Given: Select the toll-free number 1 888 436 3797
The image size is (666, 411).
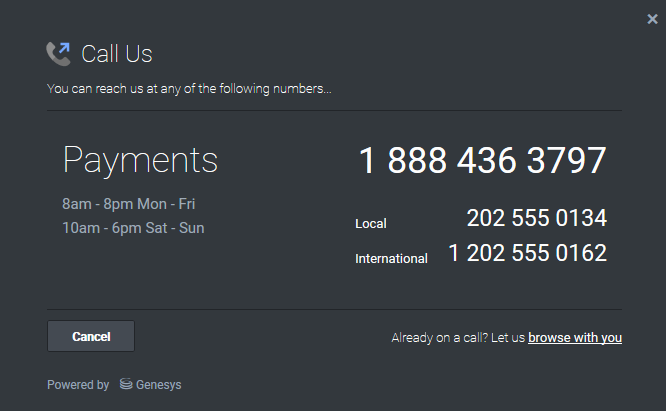Looking at the screenshot, I should tap(482, 161).
